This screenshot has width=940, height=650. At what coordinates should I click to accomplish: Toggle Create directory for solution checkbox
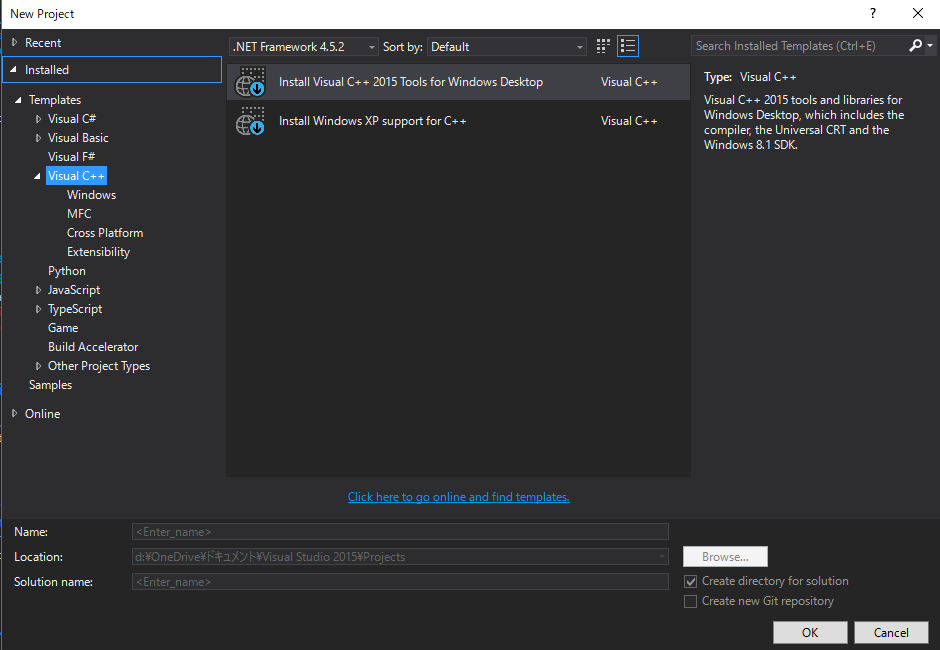click(x=691, y=581)
